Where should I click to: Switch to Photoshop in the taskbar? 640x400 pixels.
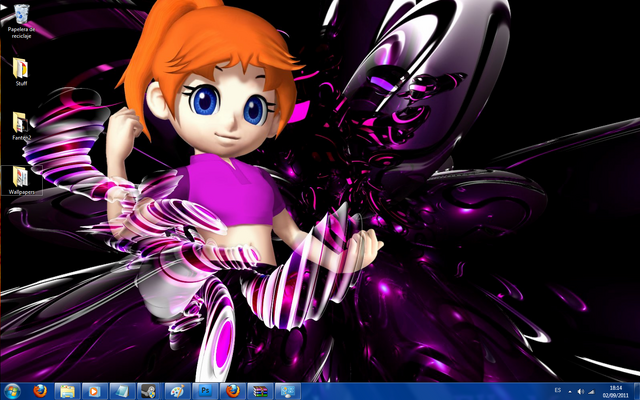click(x=205, y=391)
